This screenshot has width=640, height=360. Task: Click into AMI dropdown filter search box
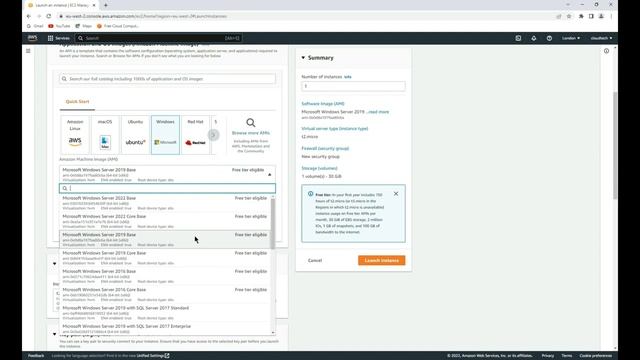click(x=167, y=188)
